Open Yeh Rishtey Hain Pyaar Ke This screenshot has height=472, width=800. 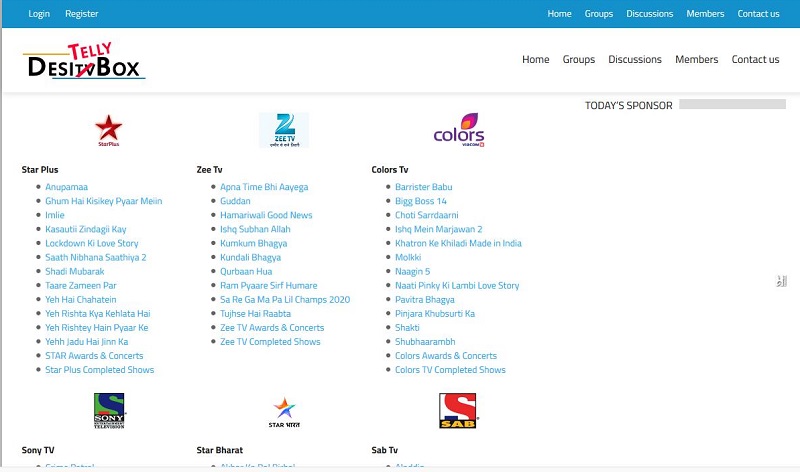click(x=96, y=327)
